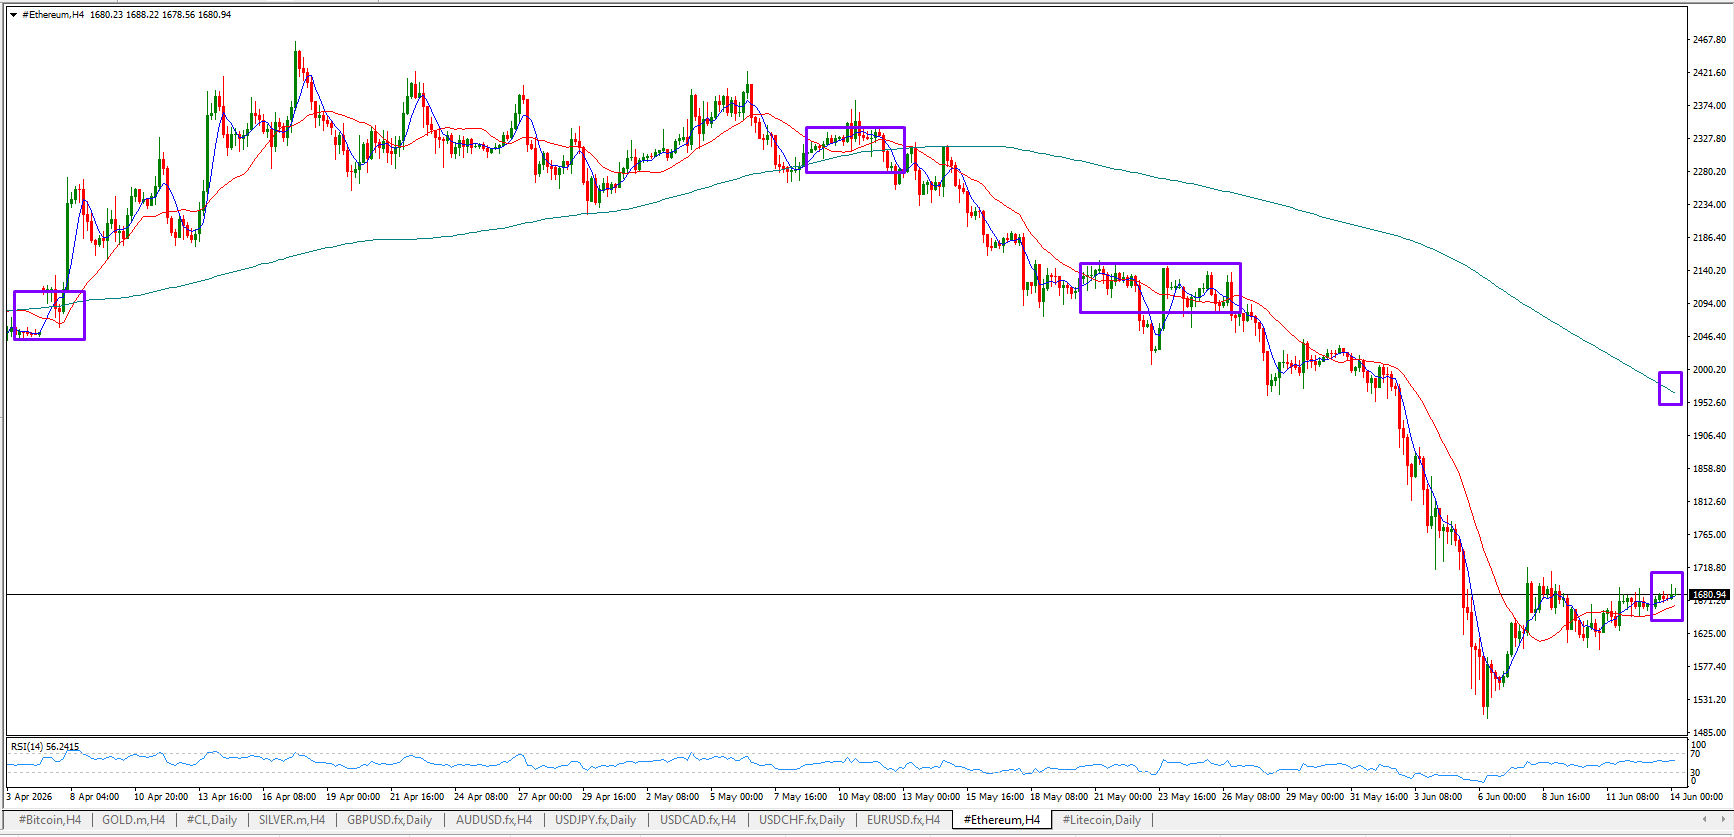
Task: Click the 3 Apr 2026 date label
Action: (x=30, y=797)
